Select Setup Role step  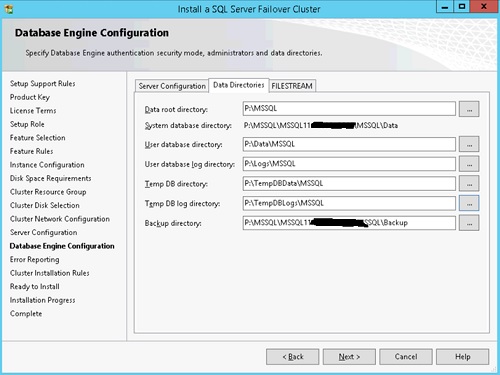coord(27,124)
